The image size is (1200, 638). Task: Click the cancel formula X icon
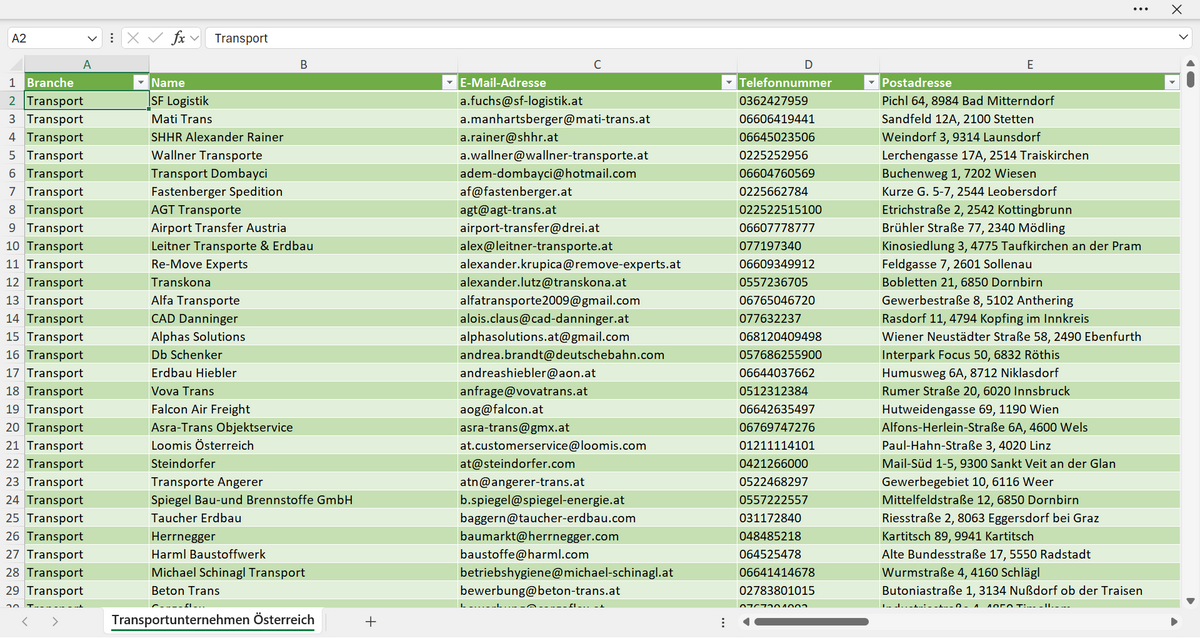[133, 38]
